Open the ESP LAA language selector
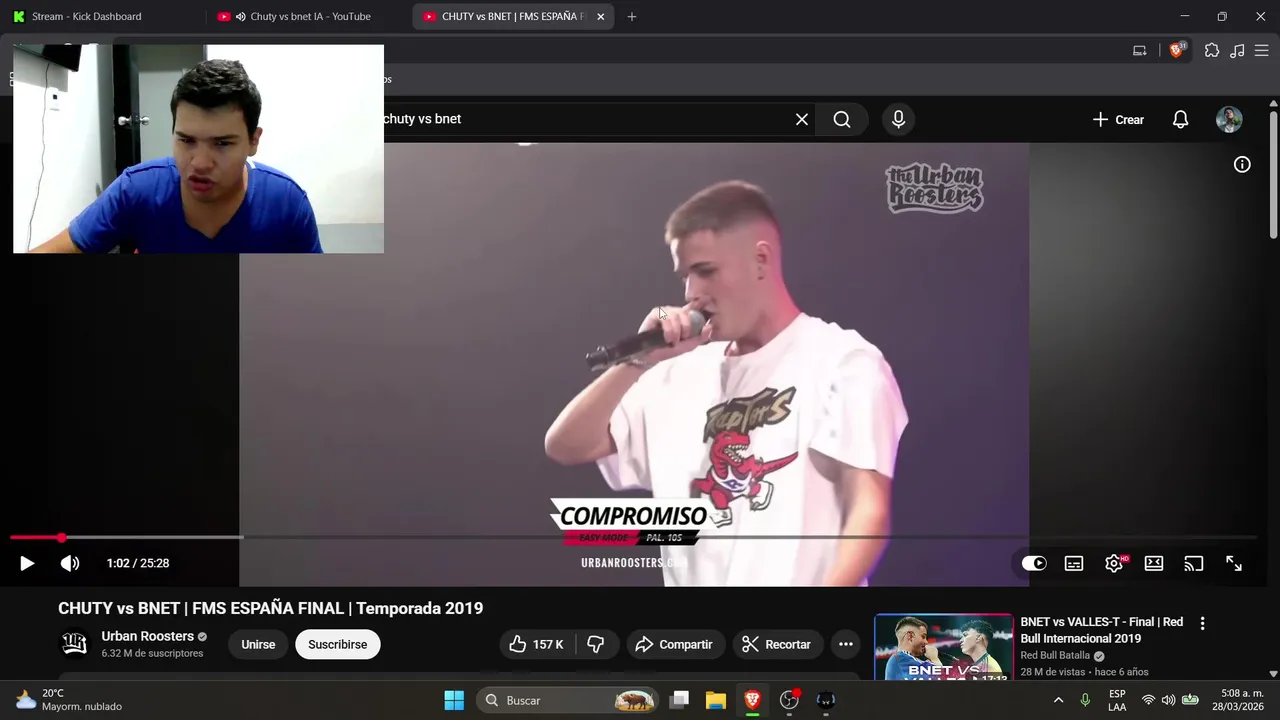The height and width of the screenshot is (720, 1280). pos(1117,700)
